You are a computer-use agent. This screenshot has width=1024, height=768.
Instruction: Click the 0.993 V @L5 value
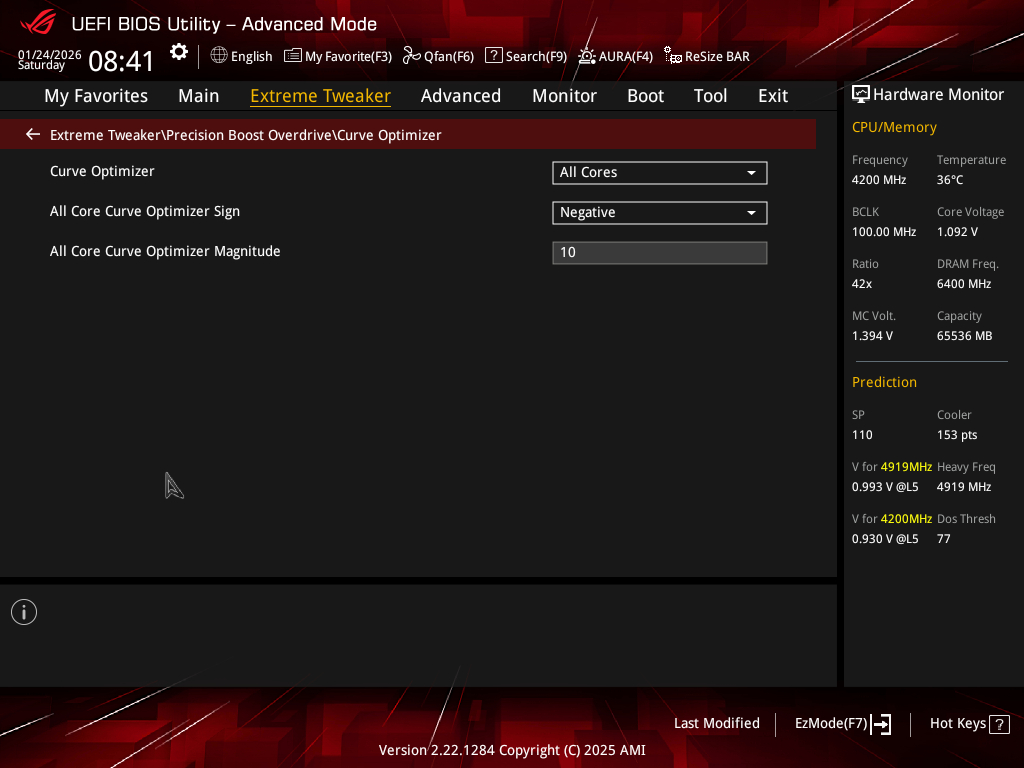pyautogui.click(x=885, y=487)
